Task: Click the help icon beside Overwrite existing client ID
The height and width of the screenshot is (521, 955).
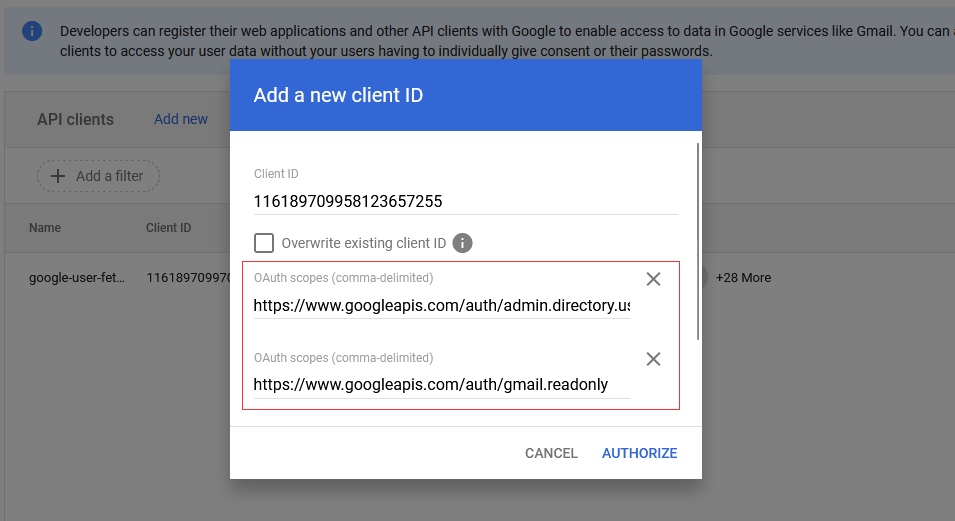Action: click(462, 243)
